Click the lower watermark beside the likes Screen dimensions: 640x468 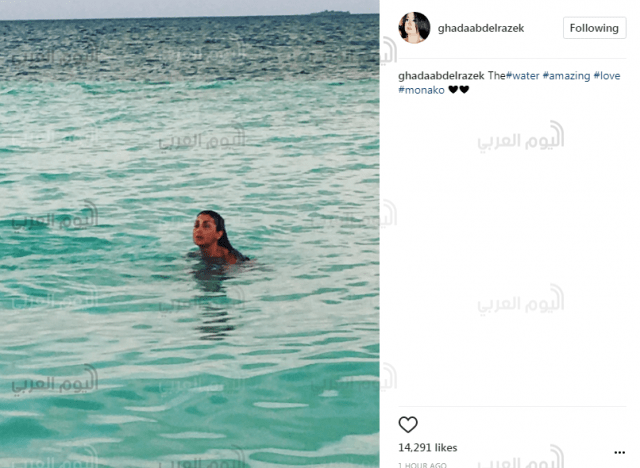521,457
